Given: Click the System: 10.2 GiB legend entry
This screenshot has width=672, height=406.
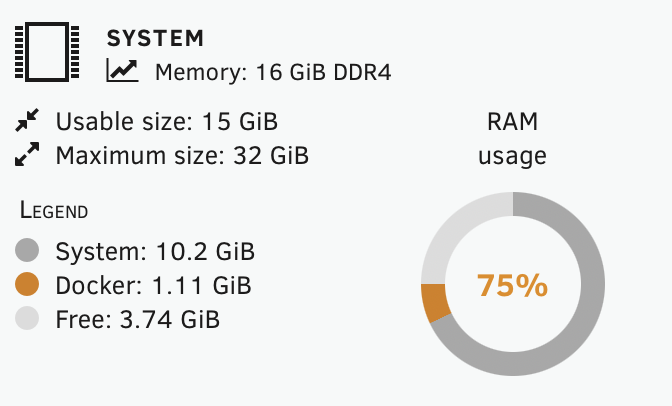Looking at the screenshot, I should point(155,251).
